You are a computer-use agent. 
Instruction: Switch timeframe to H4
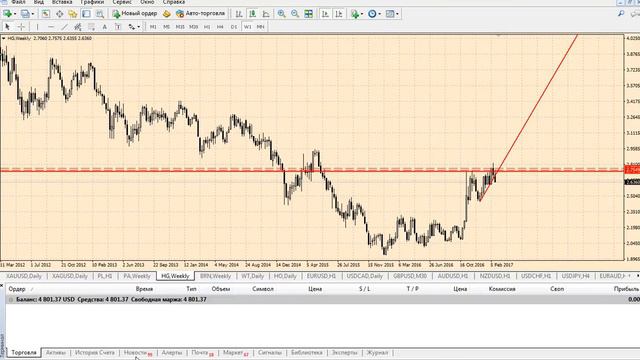click(x=220, y=27)
